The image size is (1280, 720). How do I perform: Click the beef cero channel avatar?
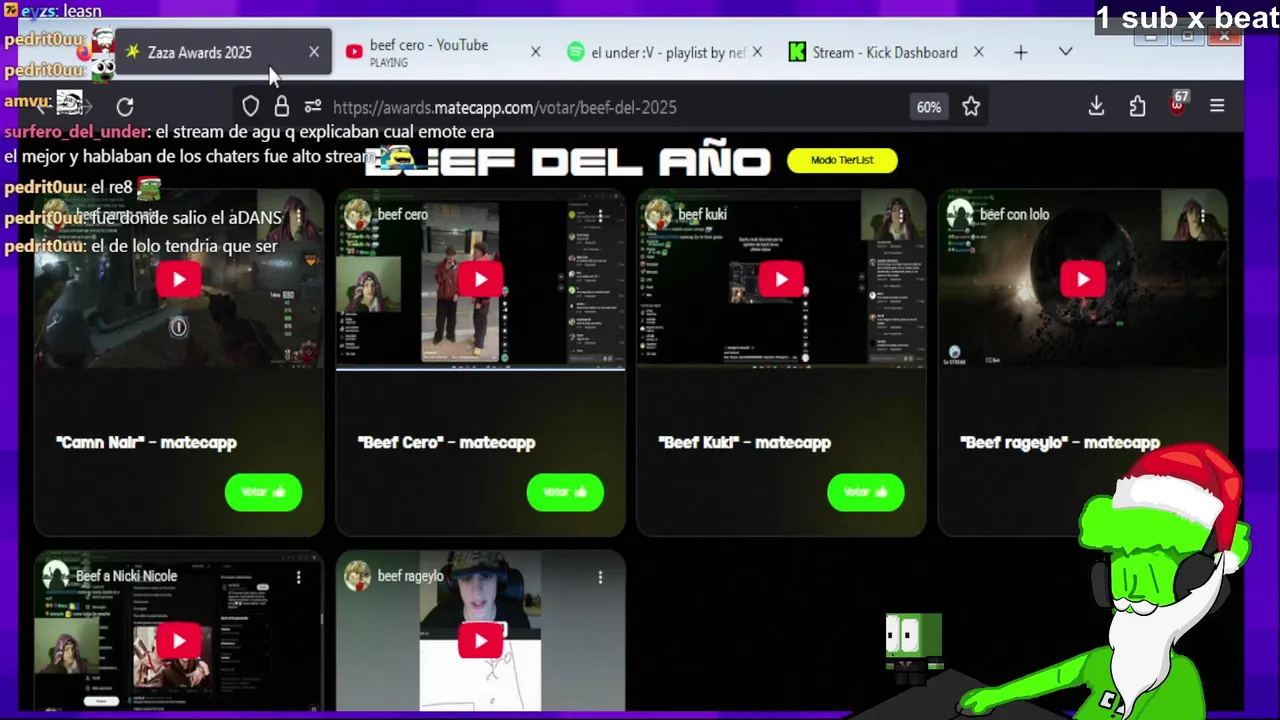(357, 214)
